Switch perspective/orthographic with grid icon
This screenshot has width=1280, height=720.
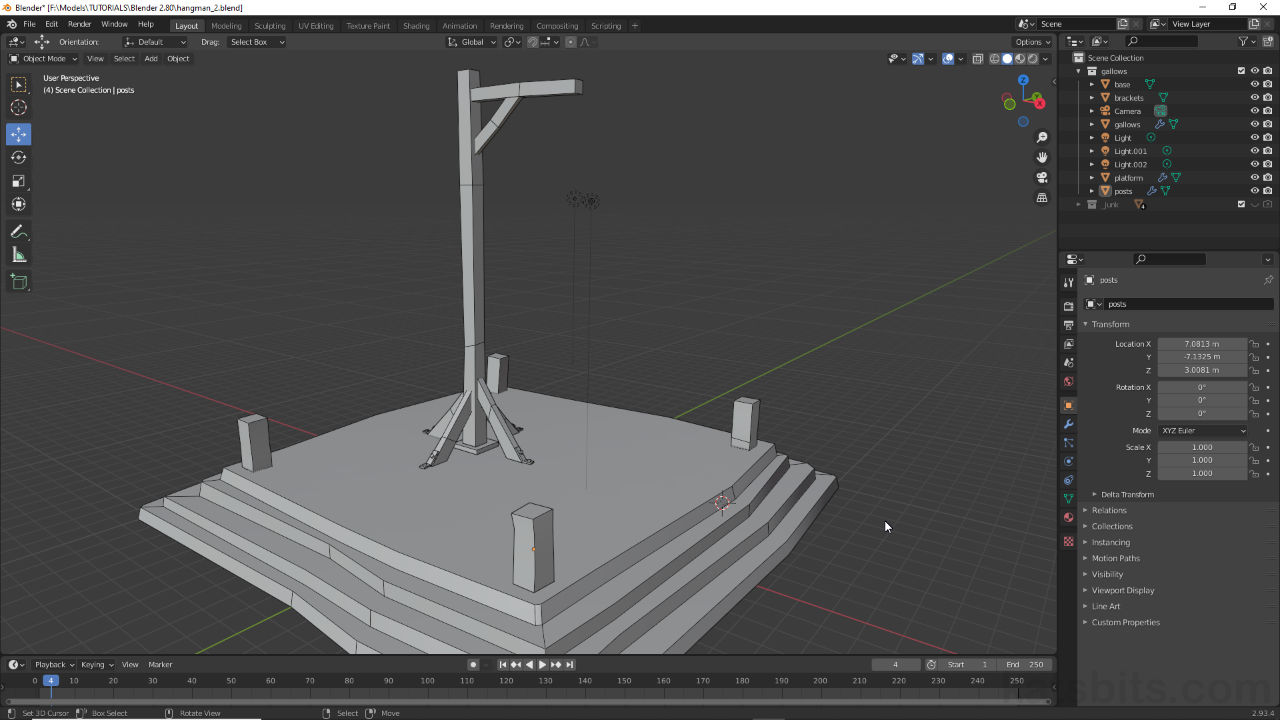coord(1042,198)
